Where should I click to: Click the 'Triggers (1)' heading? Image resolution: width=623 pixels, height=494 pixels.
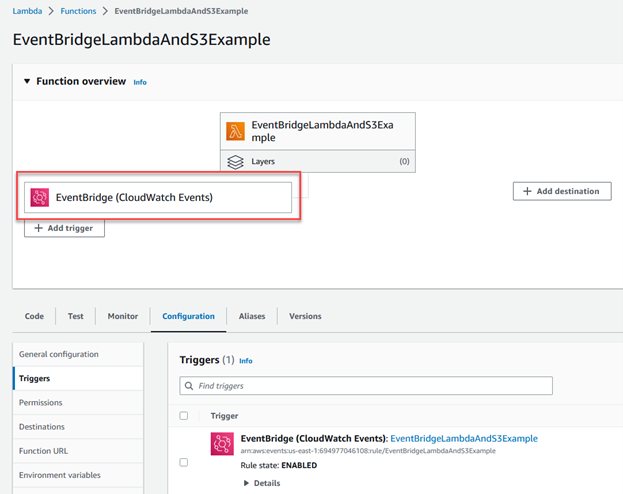click(x=207, y=360)
